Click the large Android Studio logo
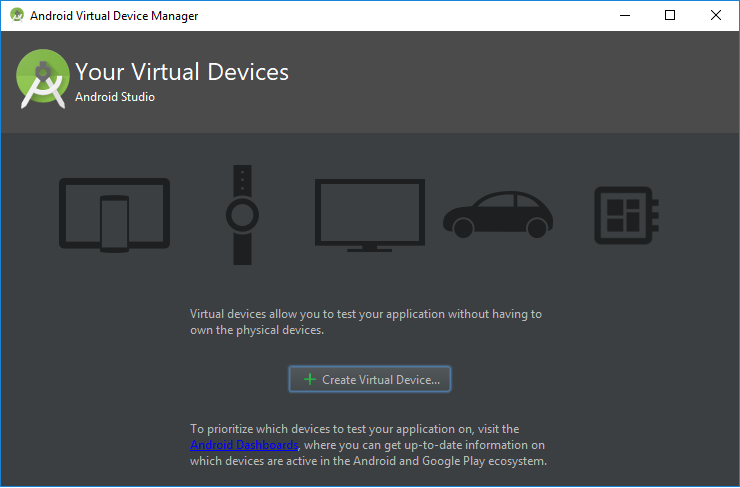The image size is (740, 488). pyautogui.click(x=43, y=79)
